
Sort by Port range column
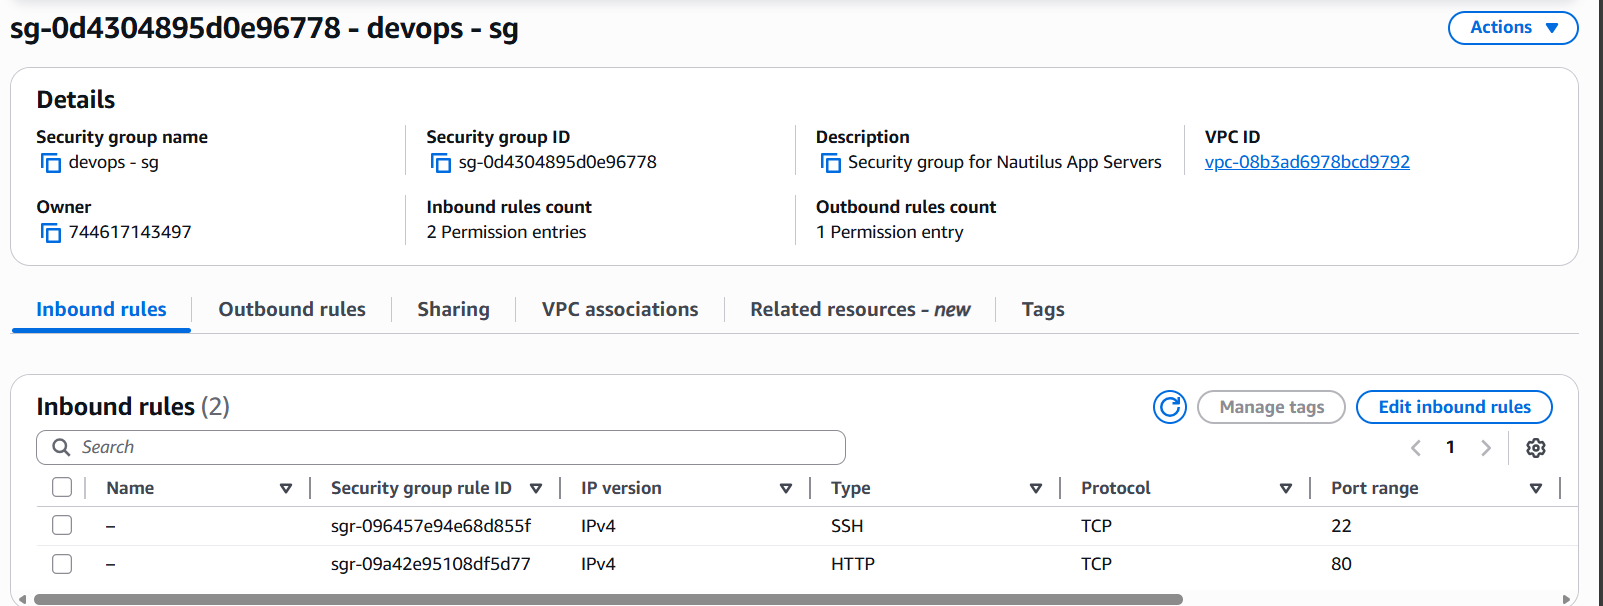pyautogui.click(x=1535, y=488)
